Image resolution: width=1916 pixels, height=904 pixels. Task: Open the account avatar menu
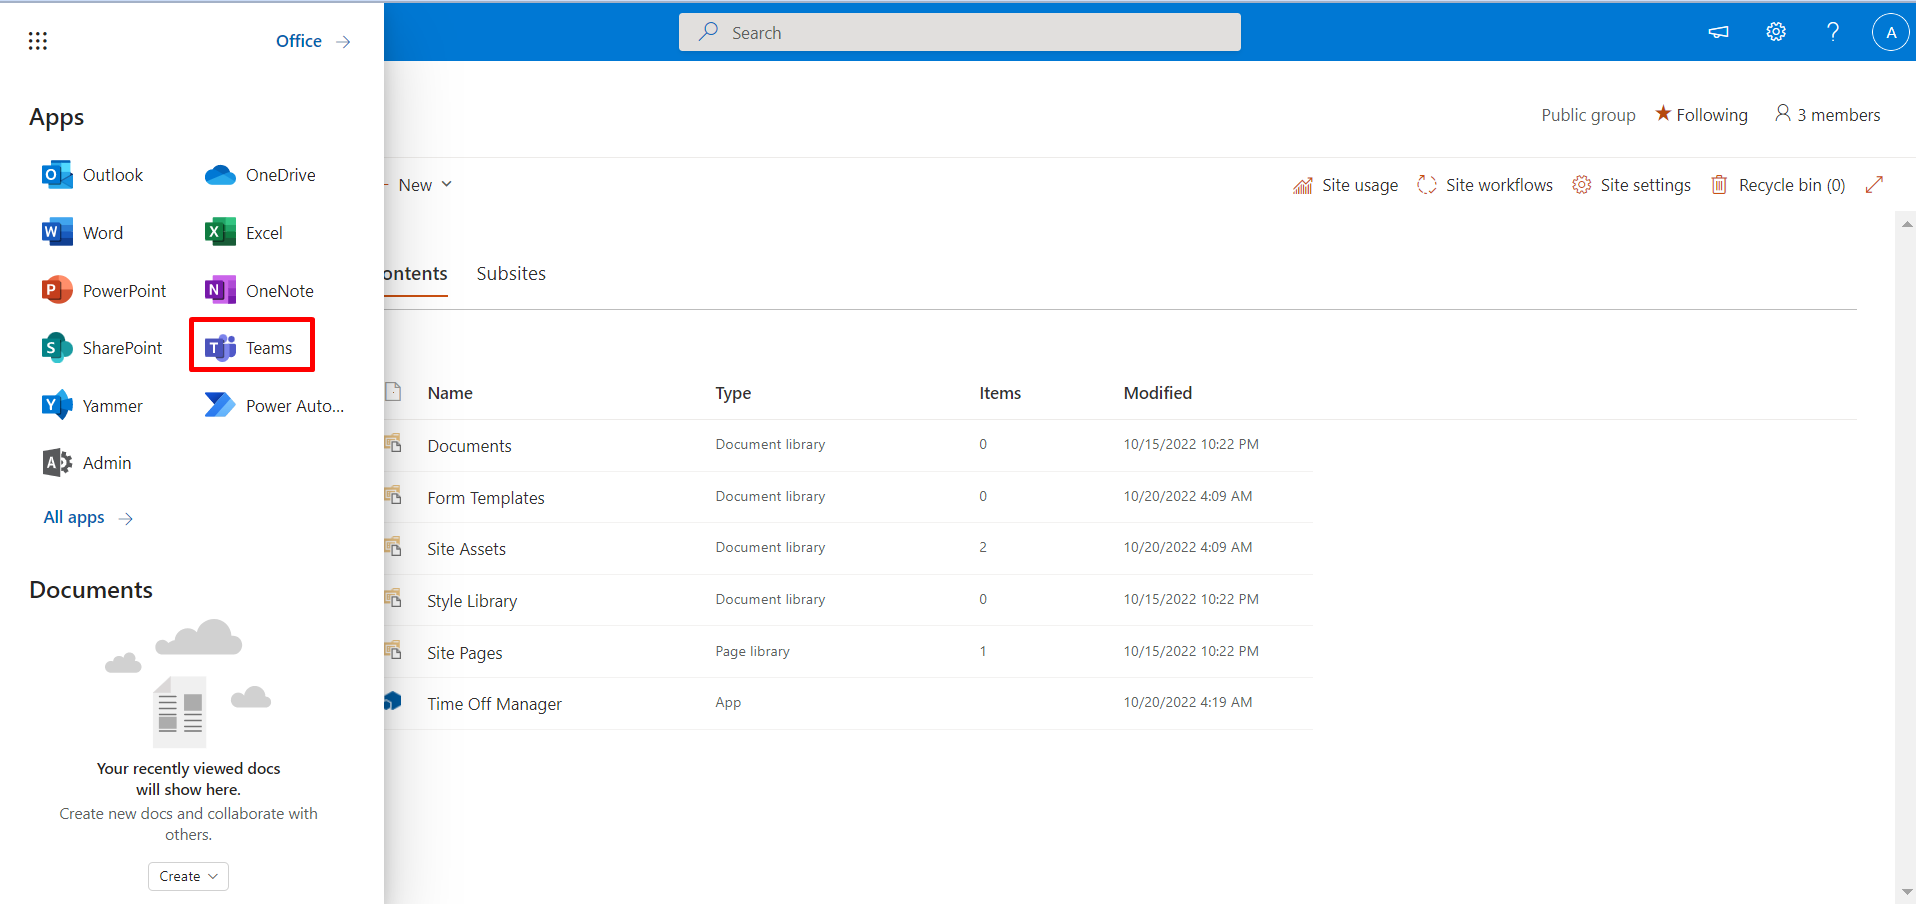pyautogui.click(x=1890, y=32)
